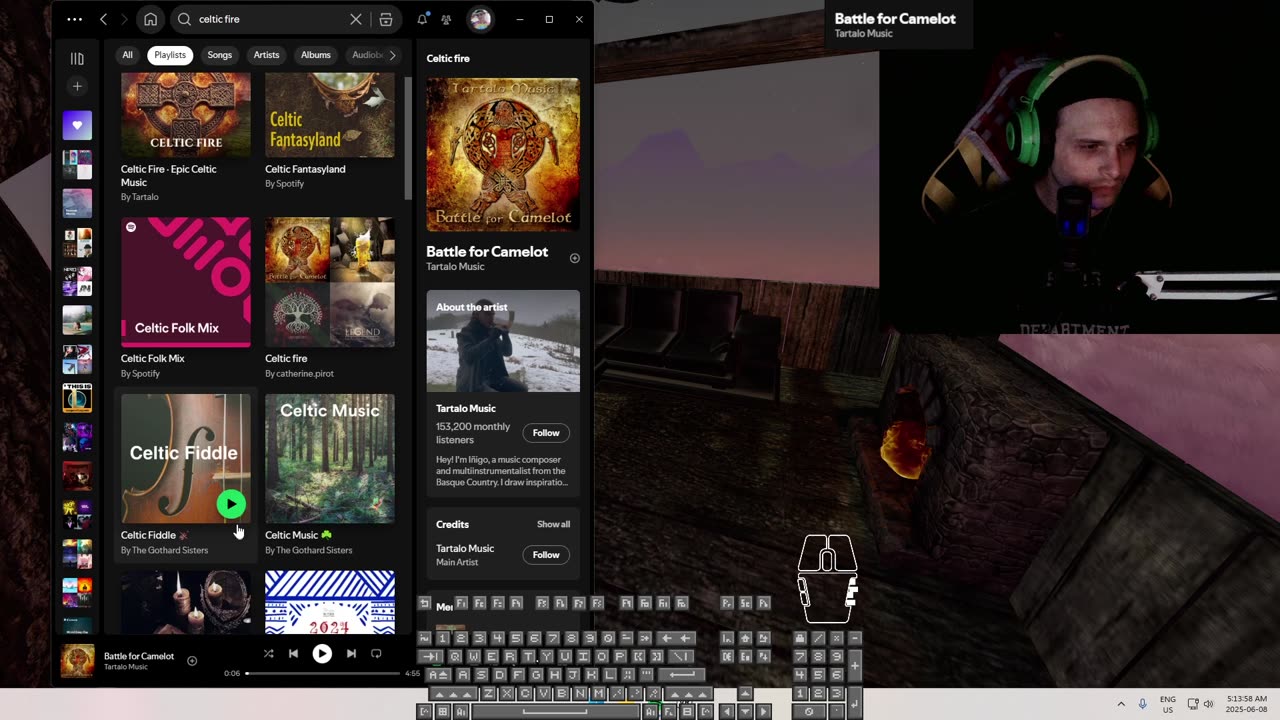Screen dimensions: 1280x720
Task: Open the Spotify Home page
Action: 150,19
